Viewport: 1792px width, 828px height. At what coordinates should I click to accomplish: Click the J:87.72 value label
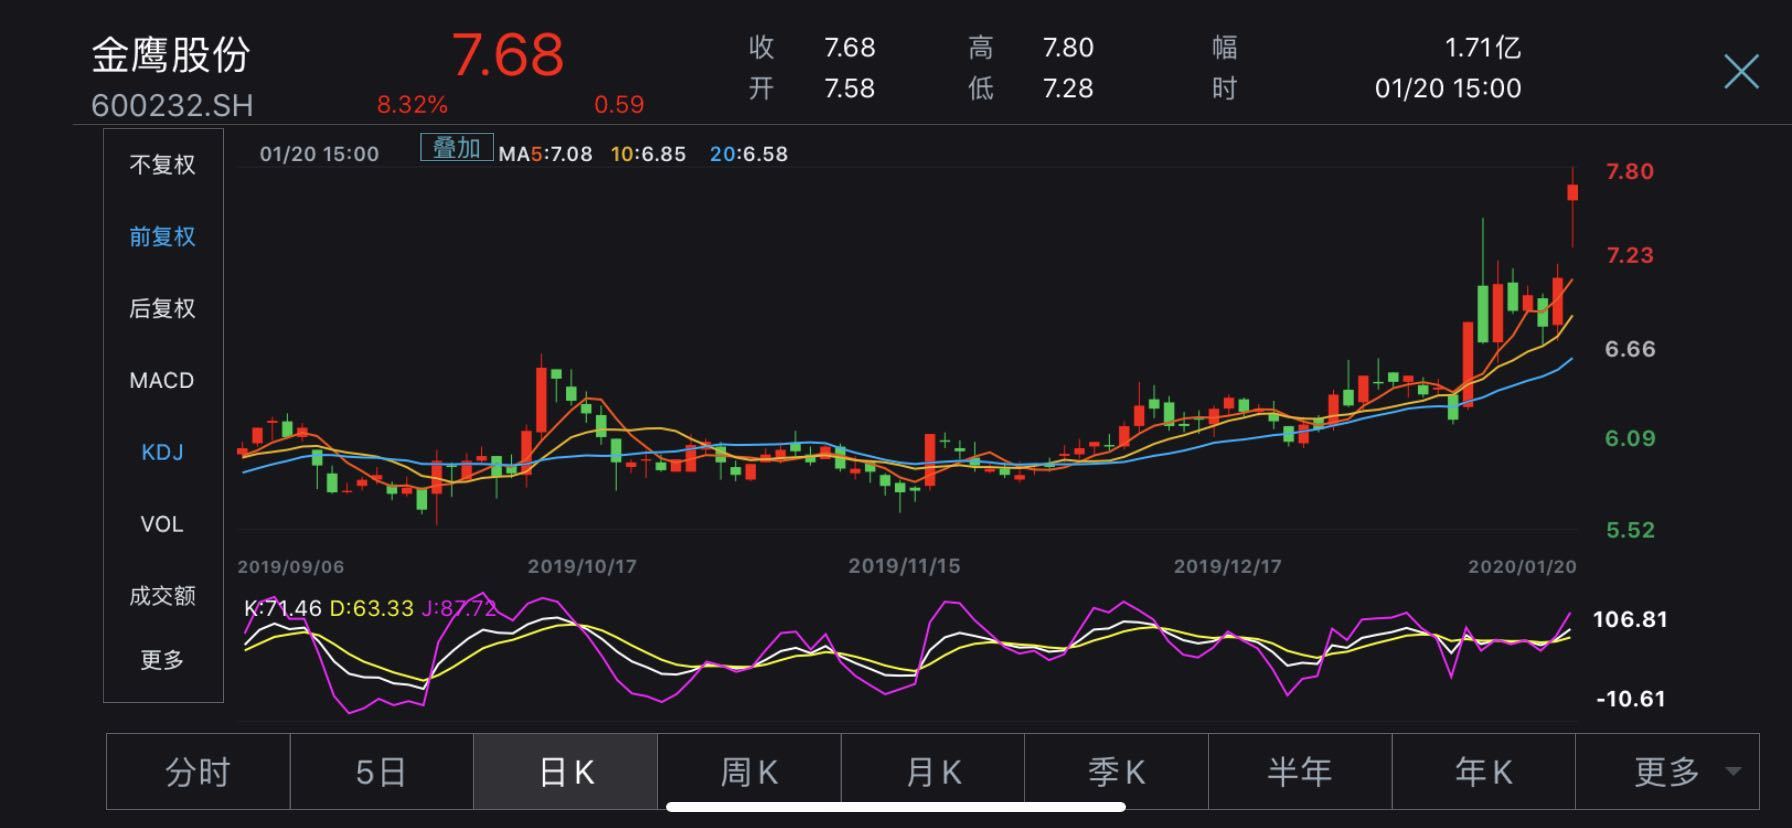459,609
